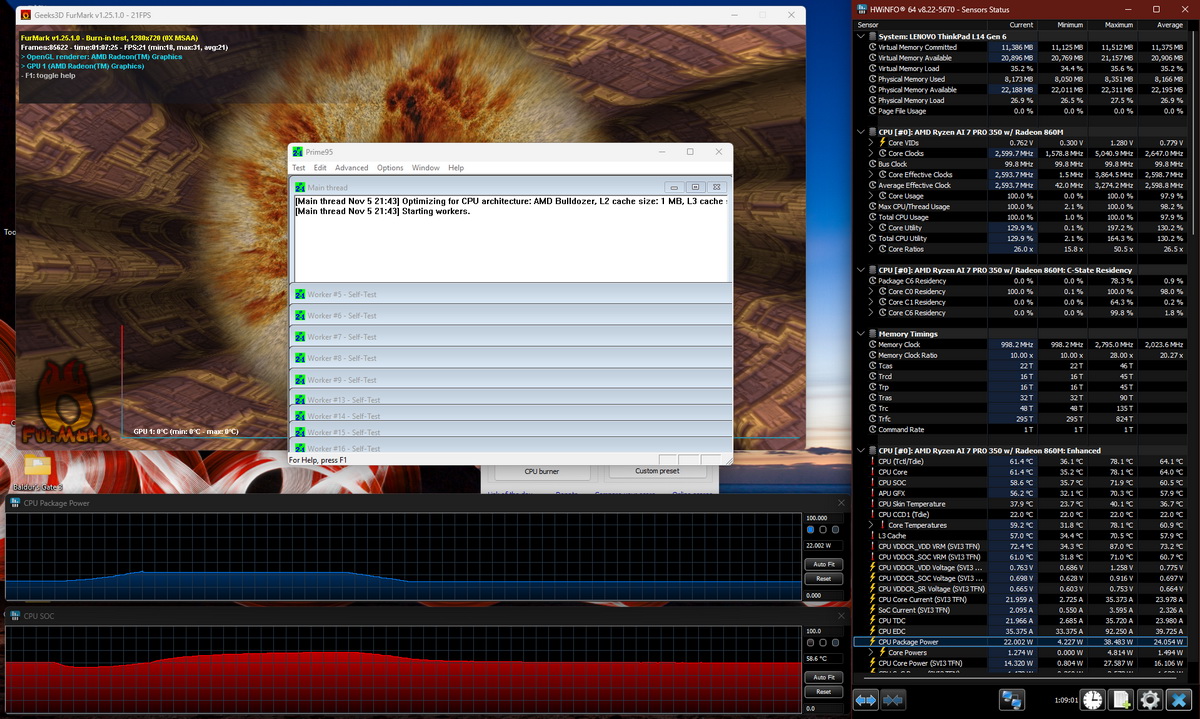Select the first graph style option in CPU SOC graph
The image size is (1200, 719).
point(810,645)
